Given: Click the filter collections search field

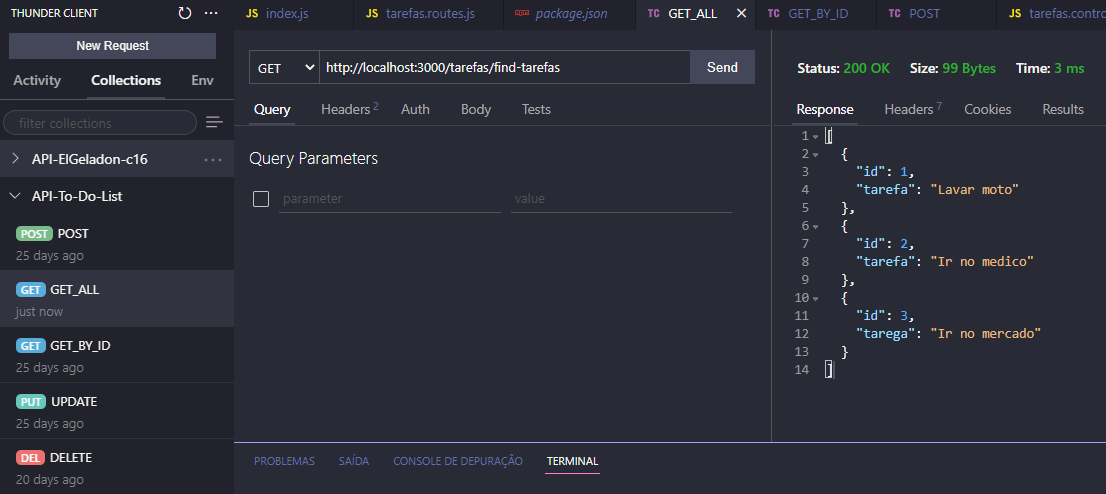Looking at the screenshot, I should pos(100,123).
